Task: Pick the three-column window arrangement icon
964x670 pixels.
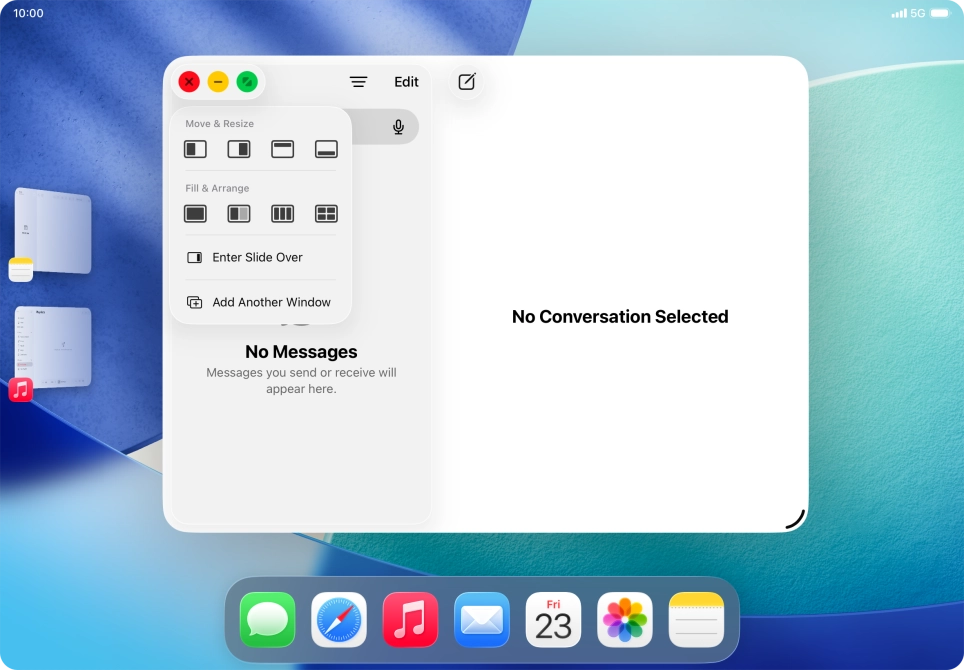Action: tap(281, 213)
